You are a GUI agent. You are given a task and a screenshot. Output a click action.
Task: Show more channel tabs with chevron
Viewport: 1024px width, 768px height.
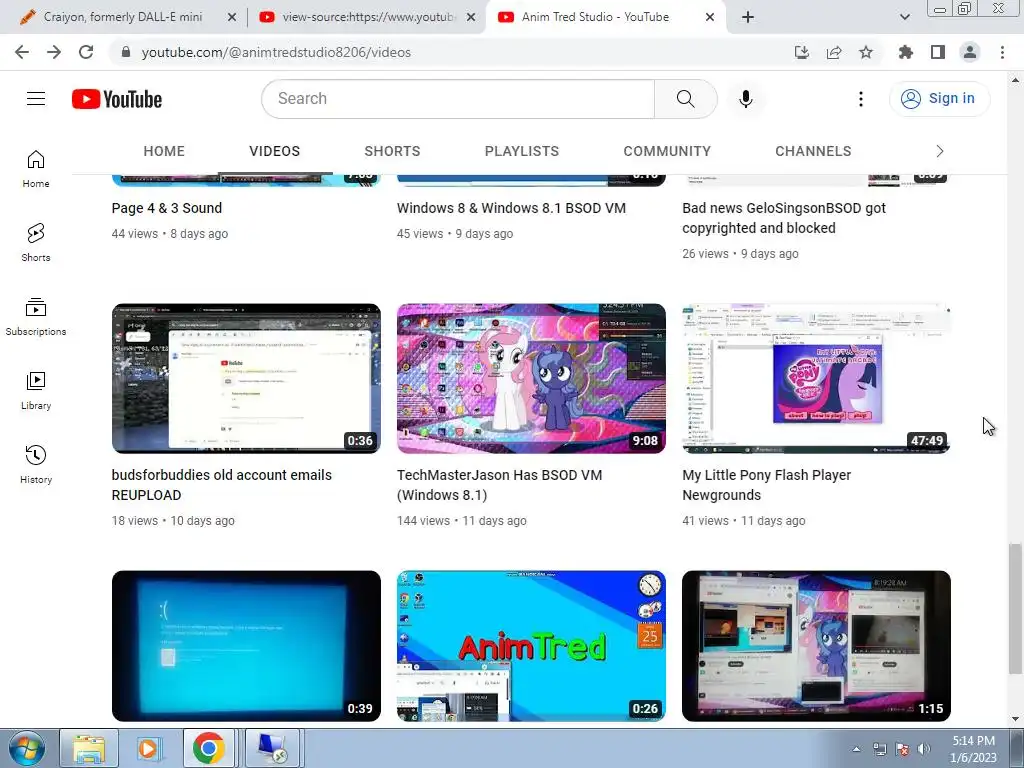939,151
